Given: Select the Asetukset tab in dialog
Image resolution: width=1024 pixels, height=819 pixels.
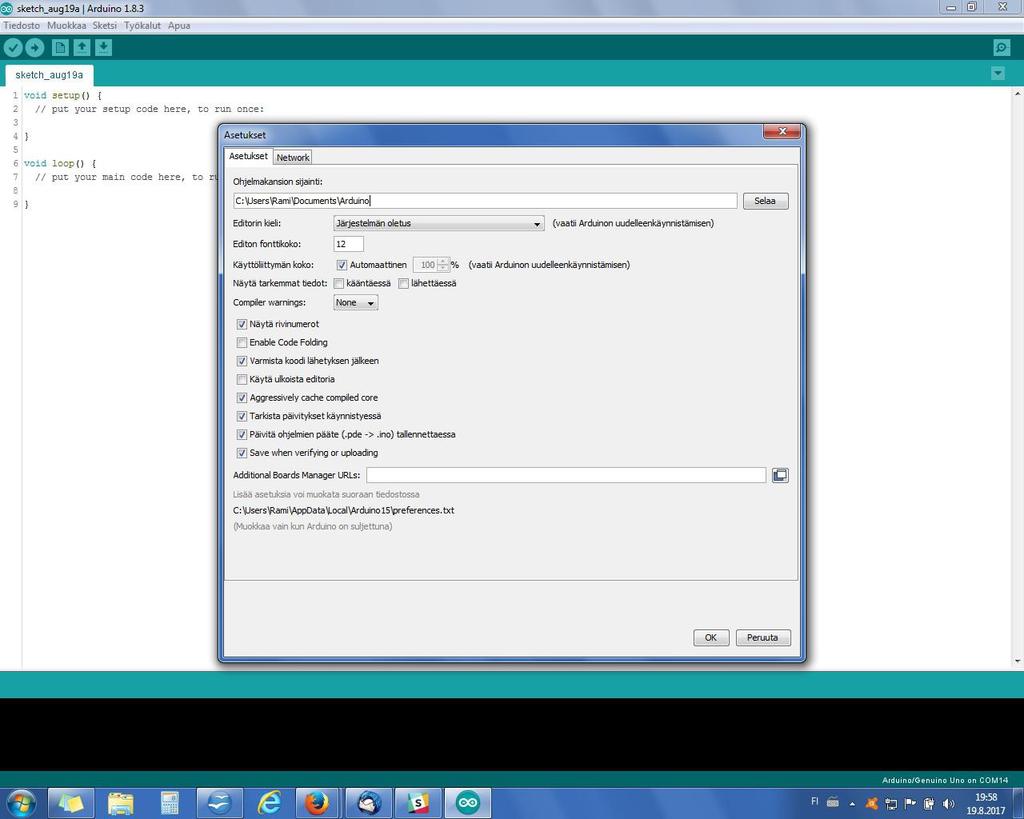Looking at the screenshot, I should (x=248, y=156).
